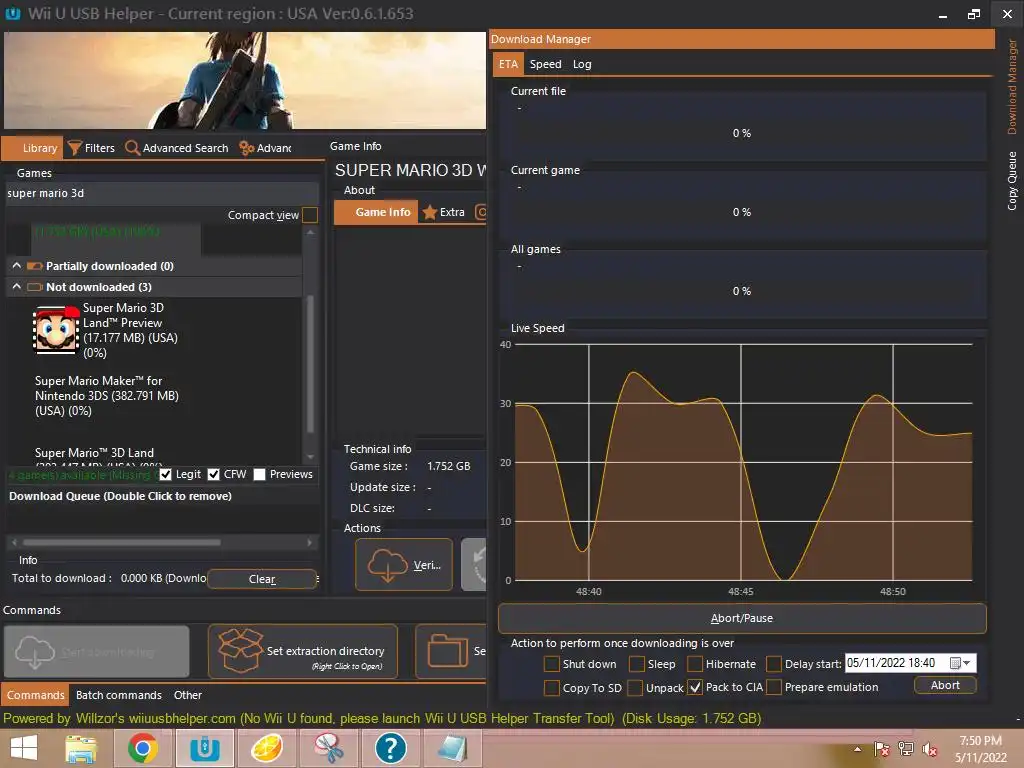Viewport: 1024px width, 768px height.
Task: Open the Other commands tab
Action: pyautogui.click(x=187, y=695)
